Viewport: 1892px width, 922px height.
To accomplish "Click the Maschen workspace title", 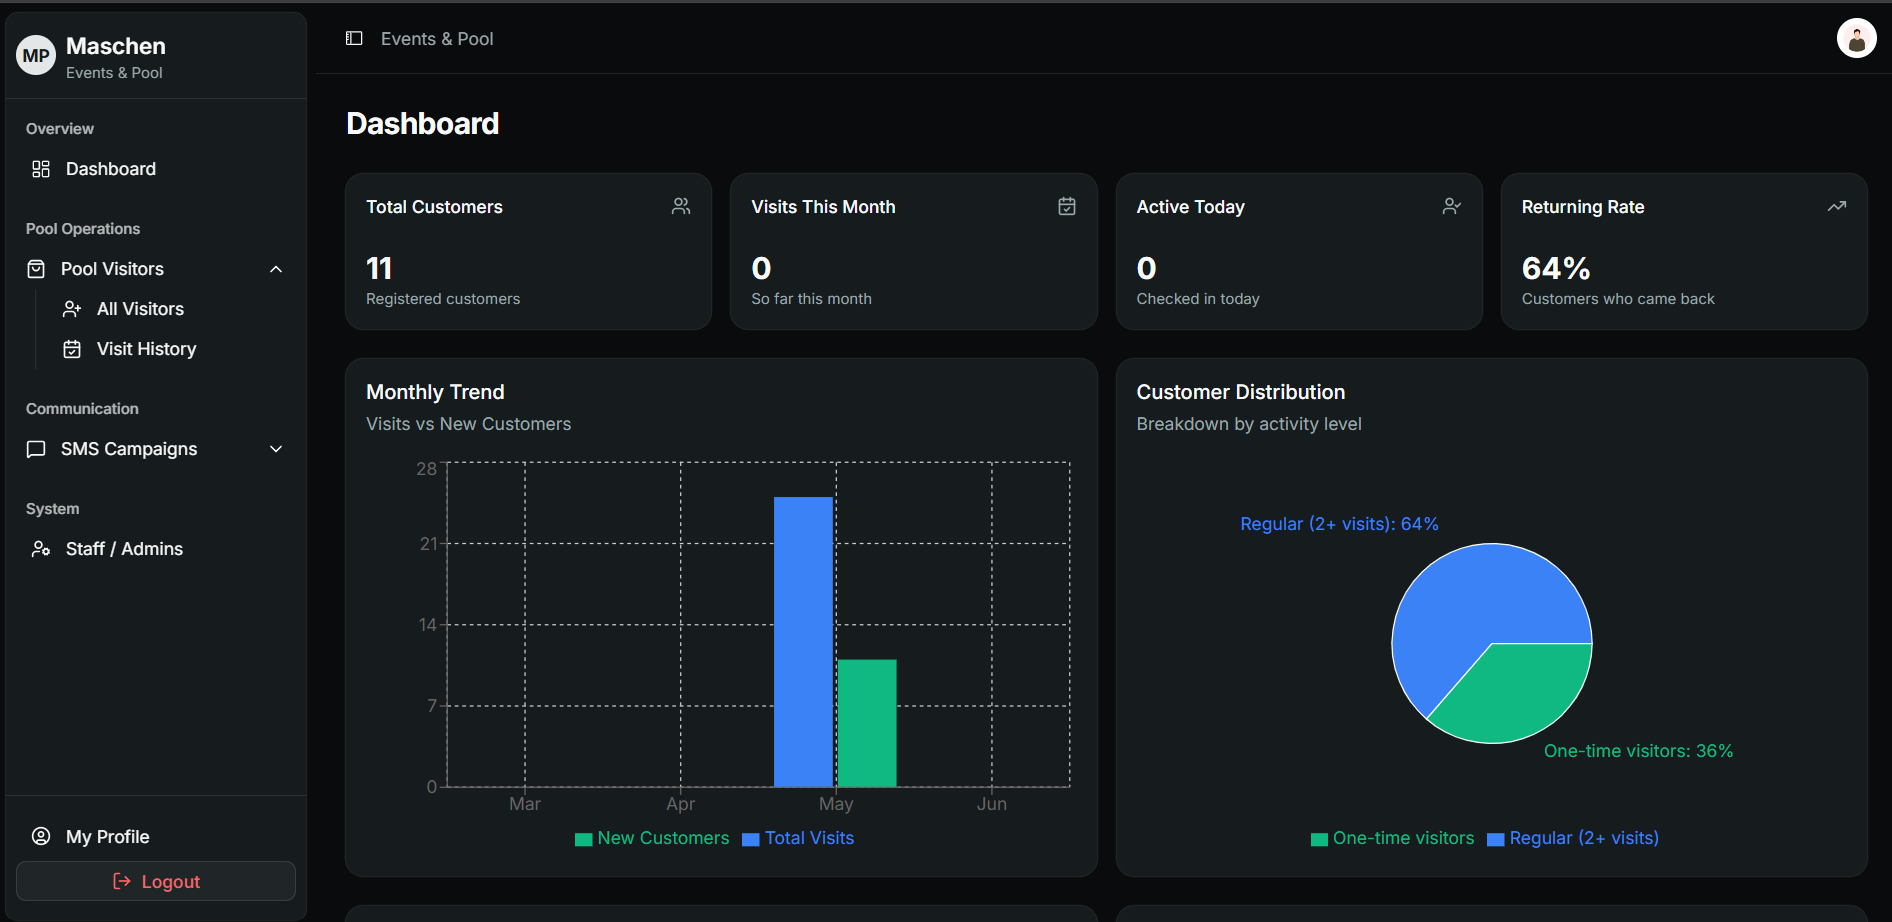I will (x=116, y=46).
